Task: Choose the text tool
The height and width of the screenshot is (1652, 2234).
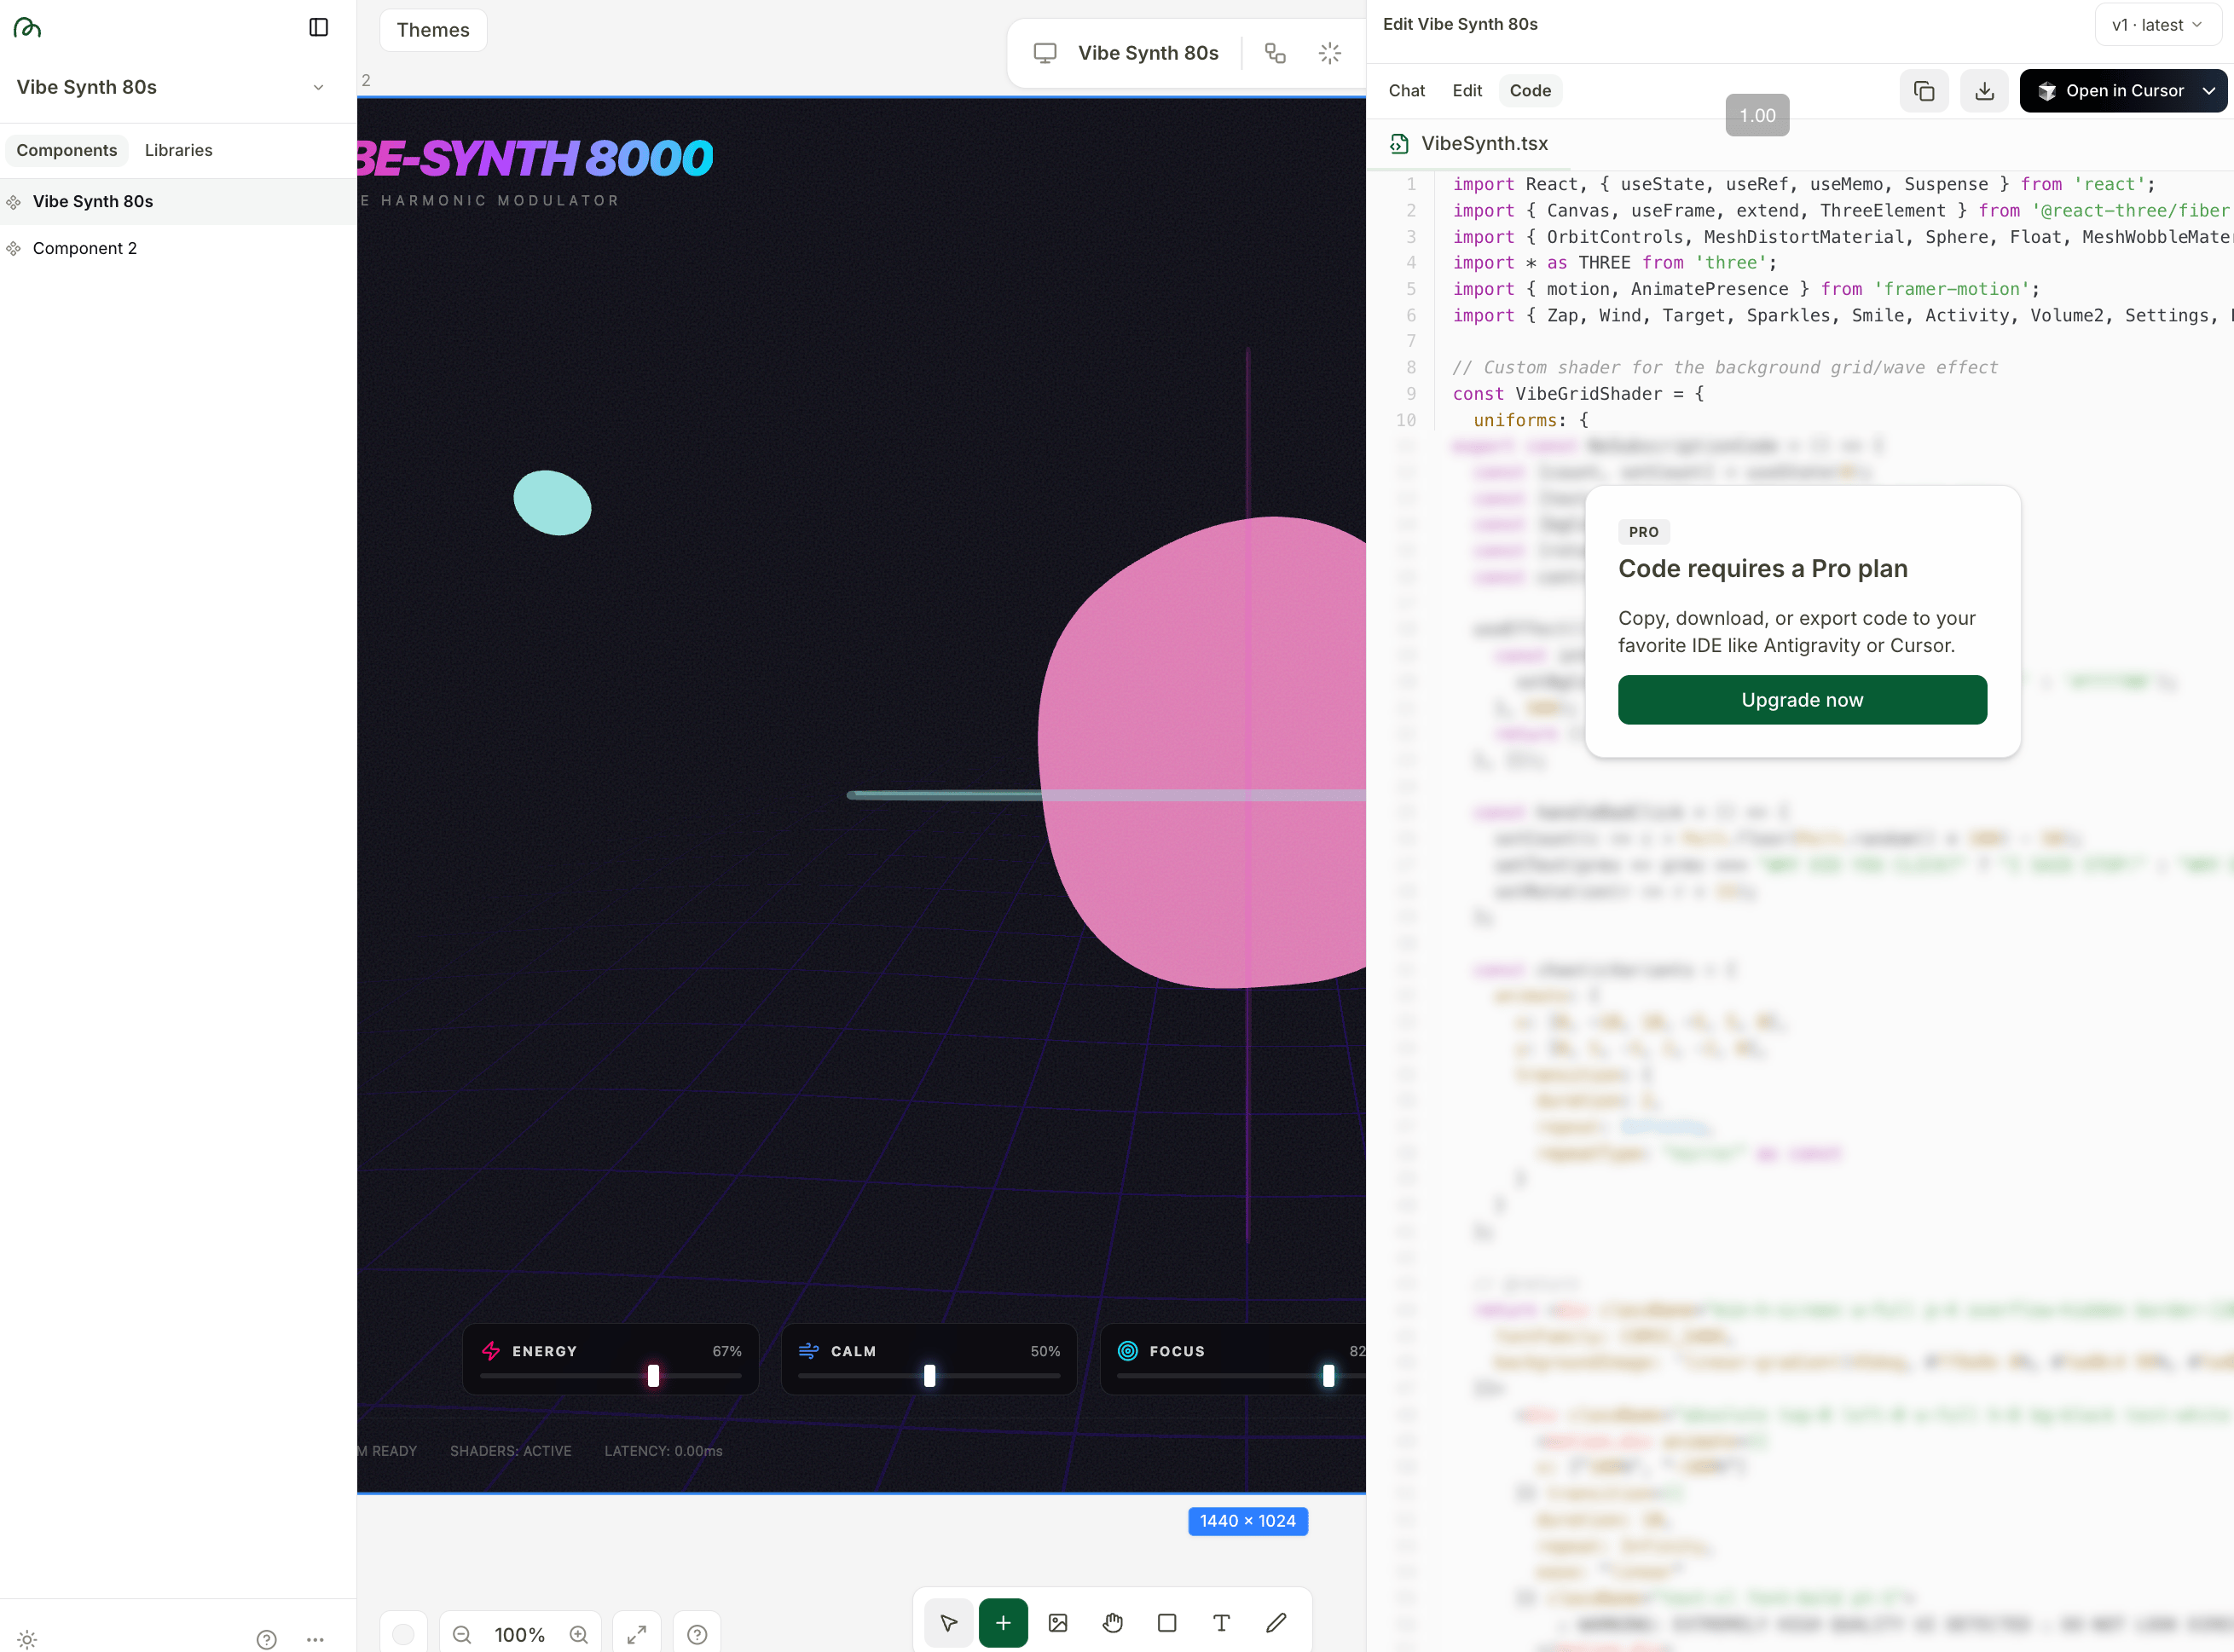Action: [1221, 1622]
